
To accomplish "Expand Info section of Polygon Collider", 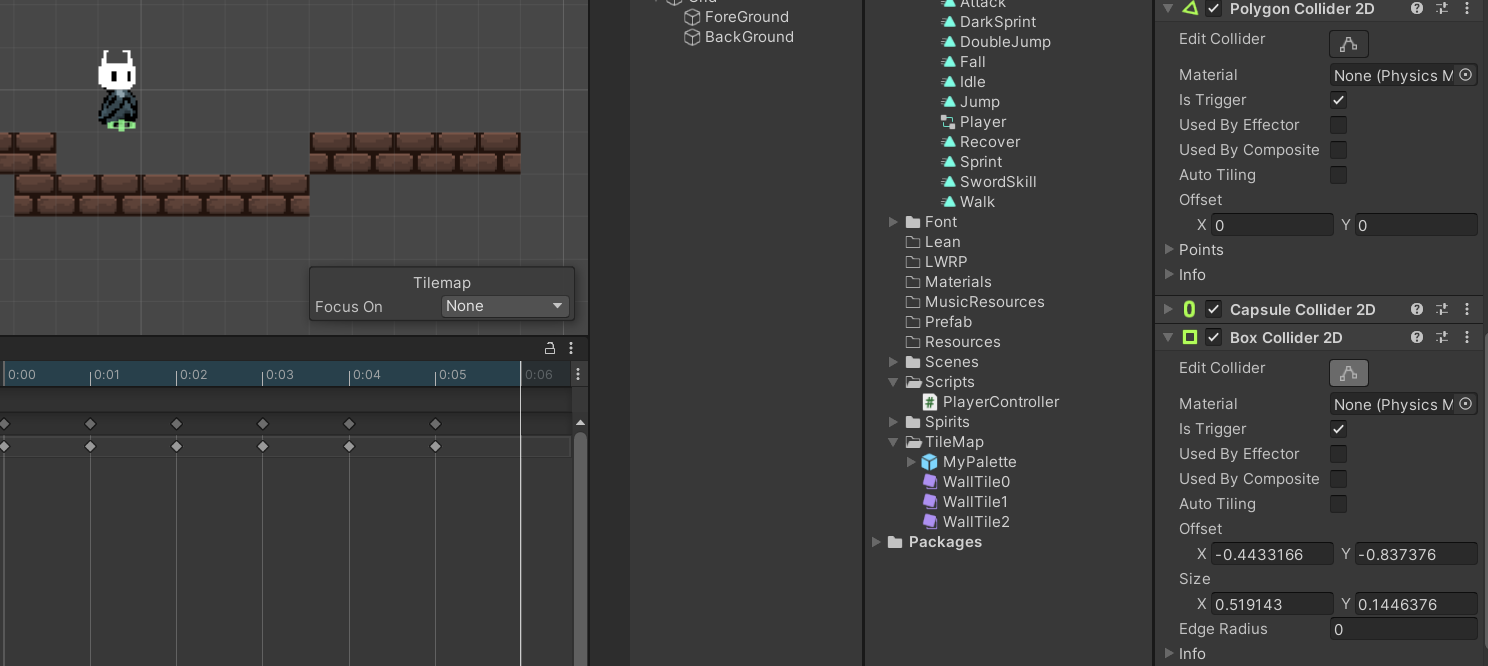I will click(1169, 274).
